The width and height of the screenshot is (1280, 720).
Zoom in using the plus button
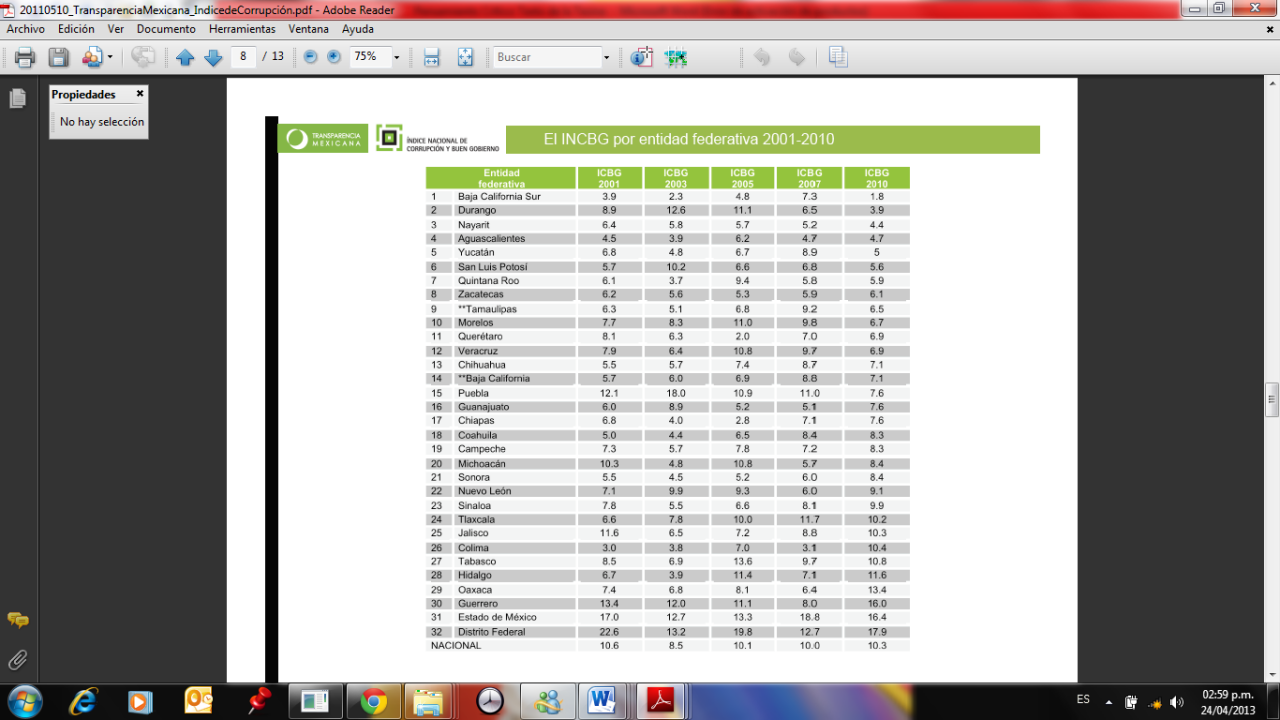[334, 57]
